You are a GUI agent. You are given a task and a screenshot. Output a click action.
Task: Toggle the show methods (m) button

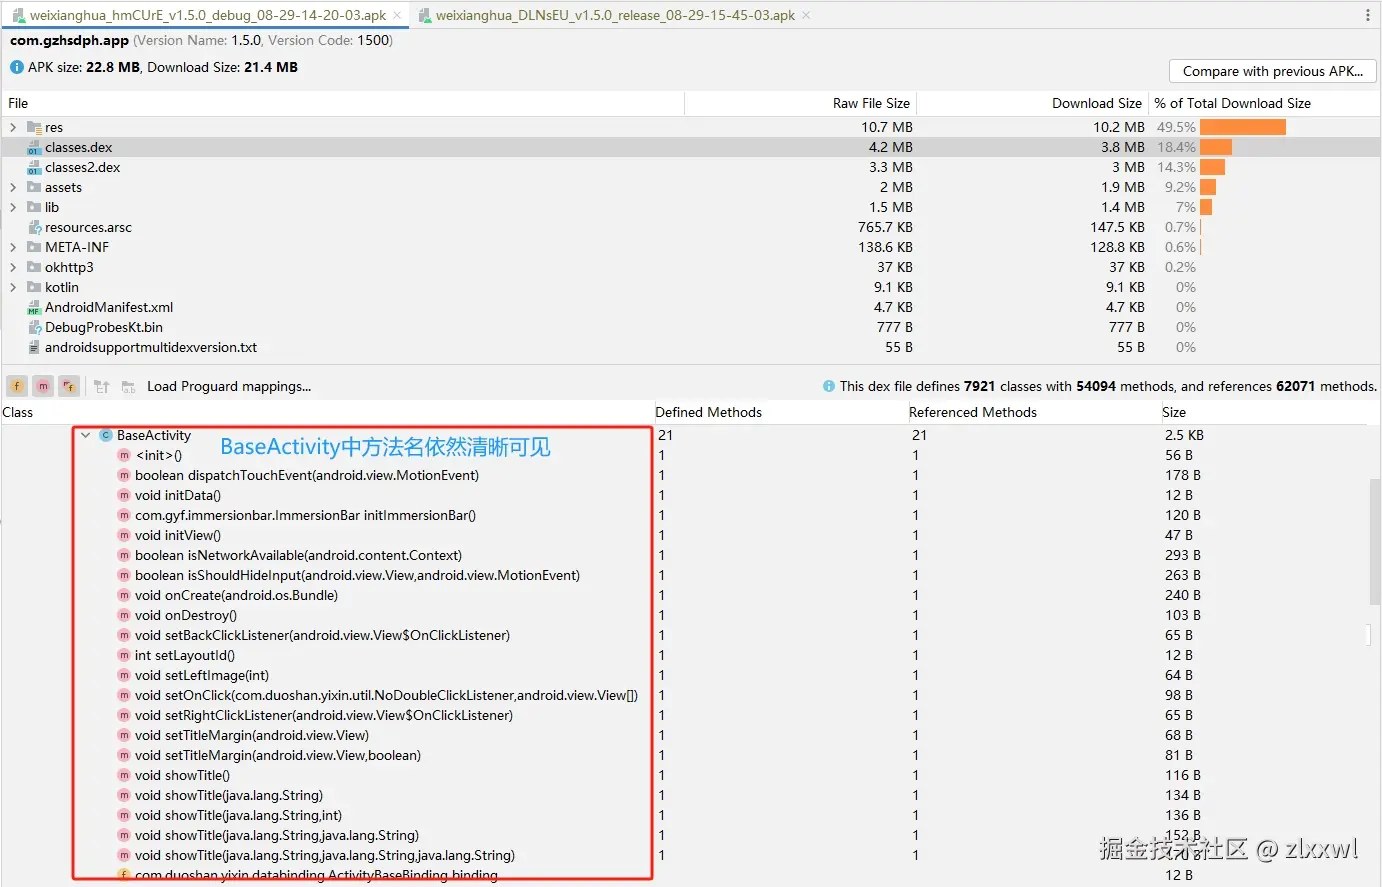point(43,386)
